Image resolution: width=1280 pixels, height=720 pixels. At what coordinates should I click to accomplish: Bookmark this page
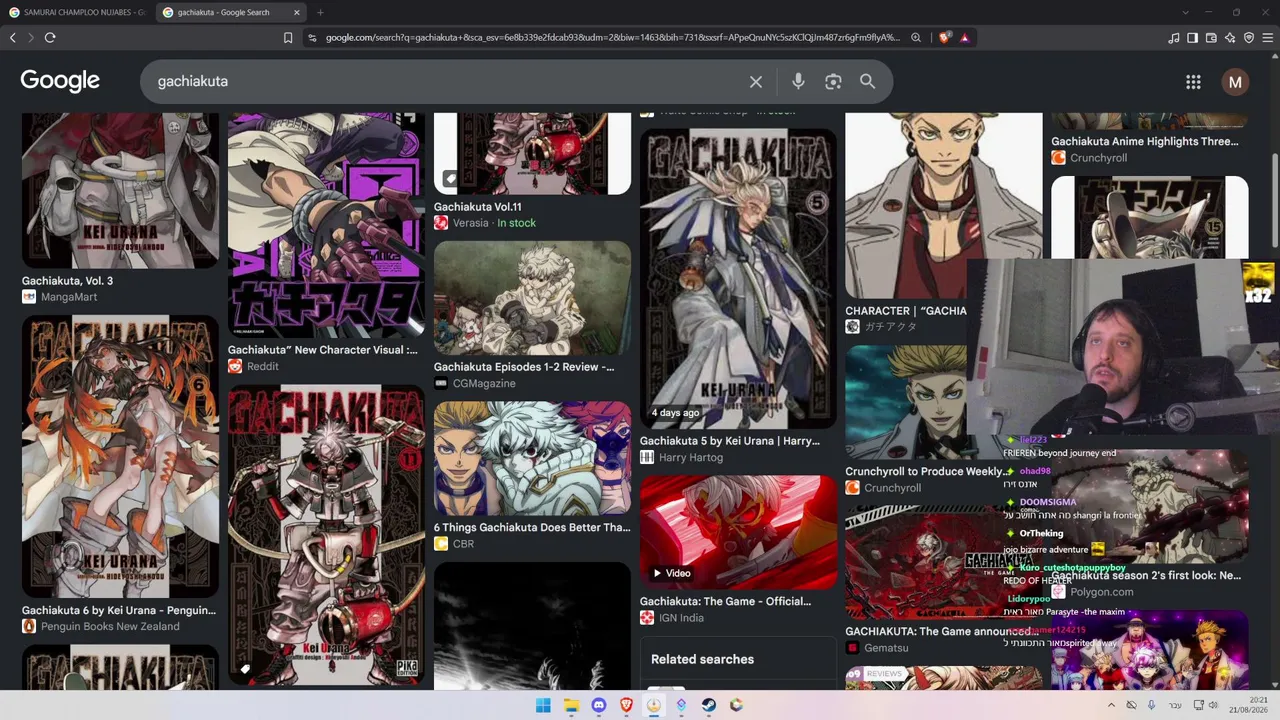point(288,38)
